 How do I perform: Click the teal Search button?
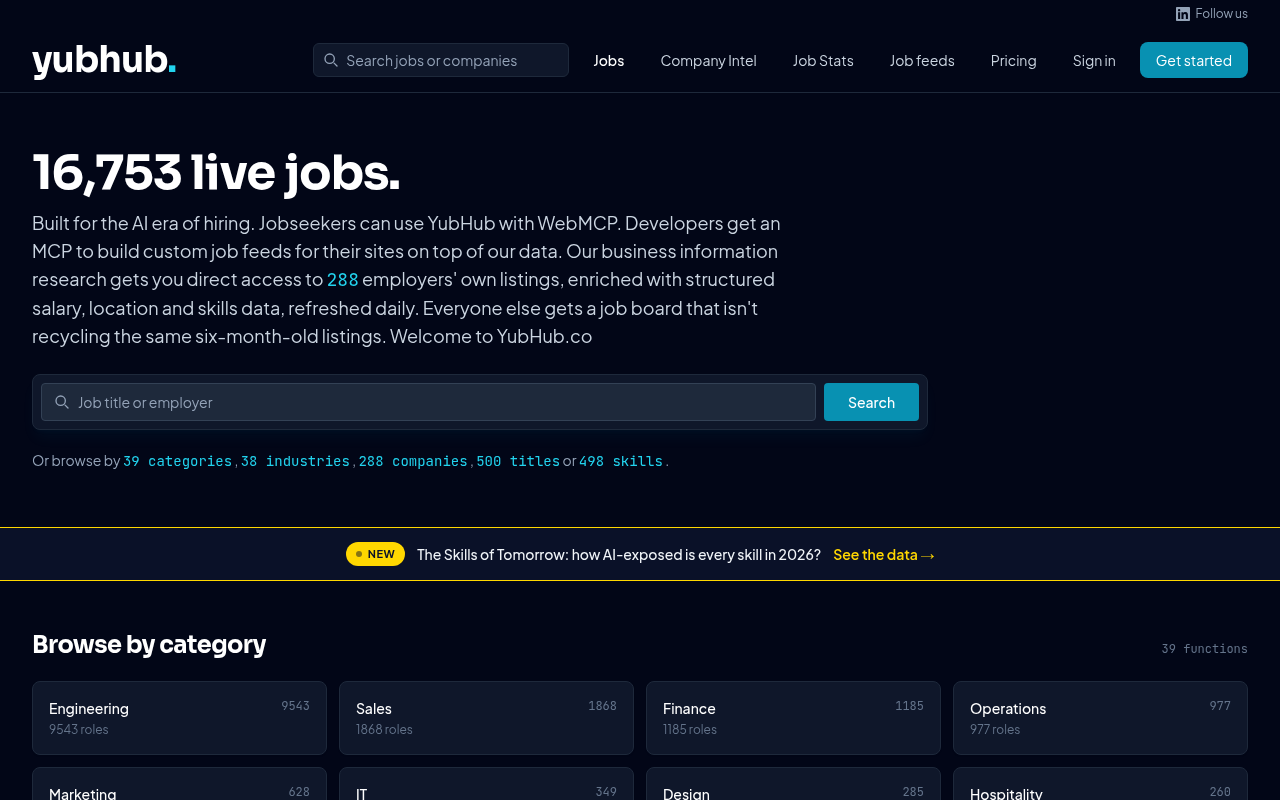(871, 402)
